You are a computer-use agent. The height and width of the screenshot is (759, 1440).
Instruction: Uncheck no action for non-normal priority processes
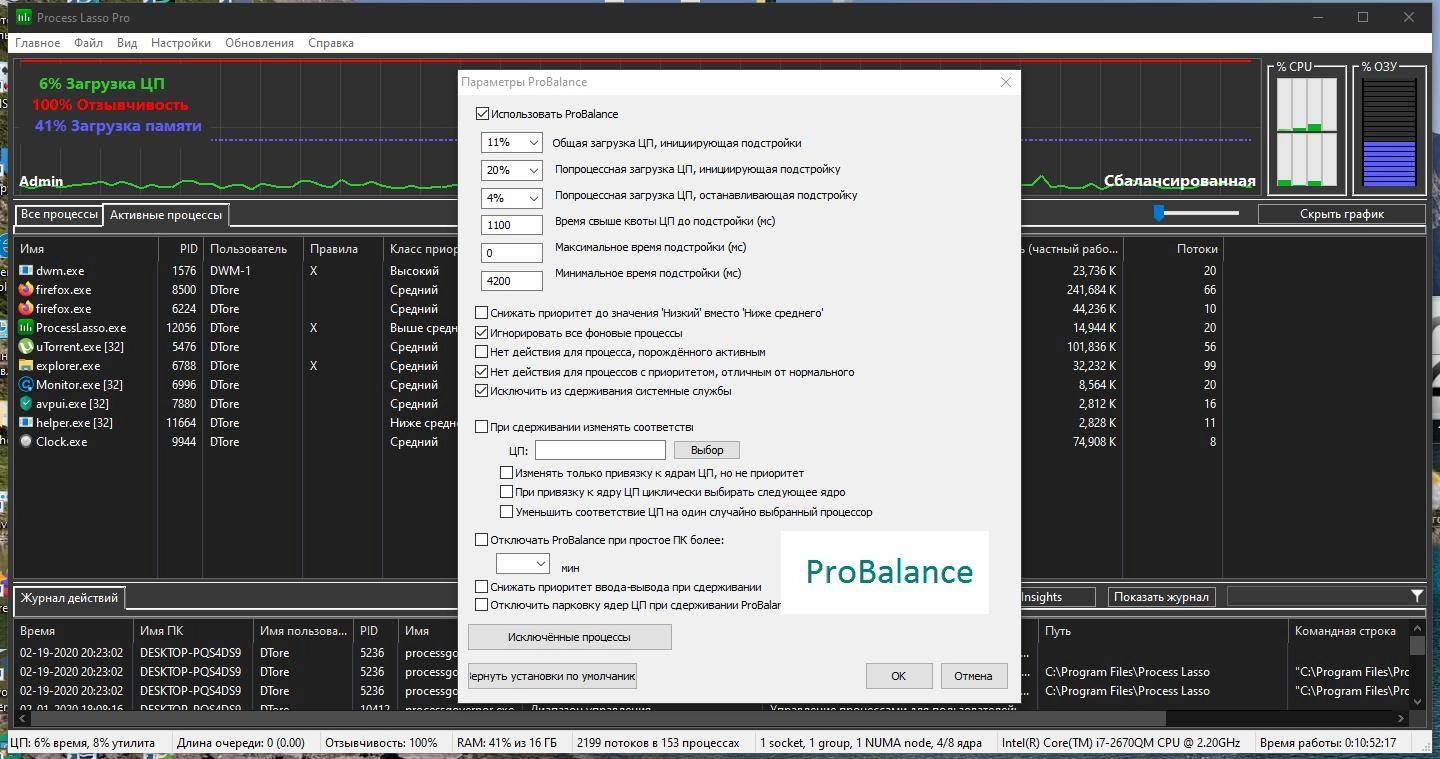(x=482, y=371)
